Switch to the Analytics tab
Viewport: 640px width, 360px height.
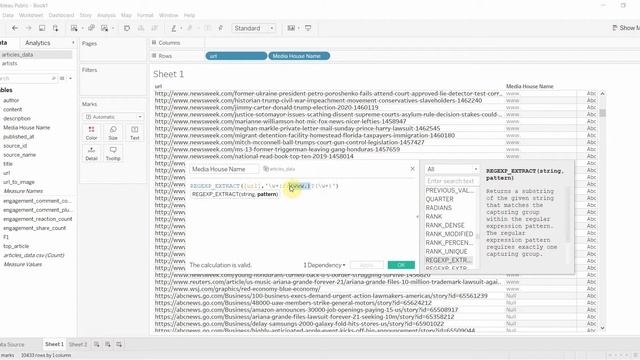click(38, 43)
